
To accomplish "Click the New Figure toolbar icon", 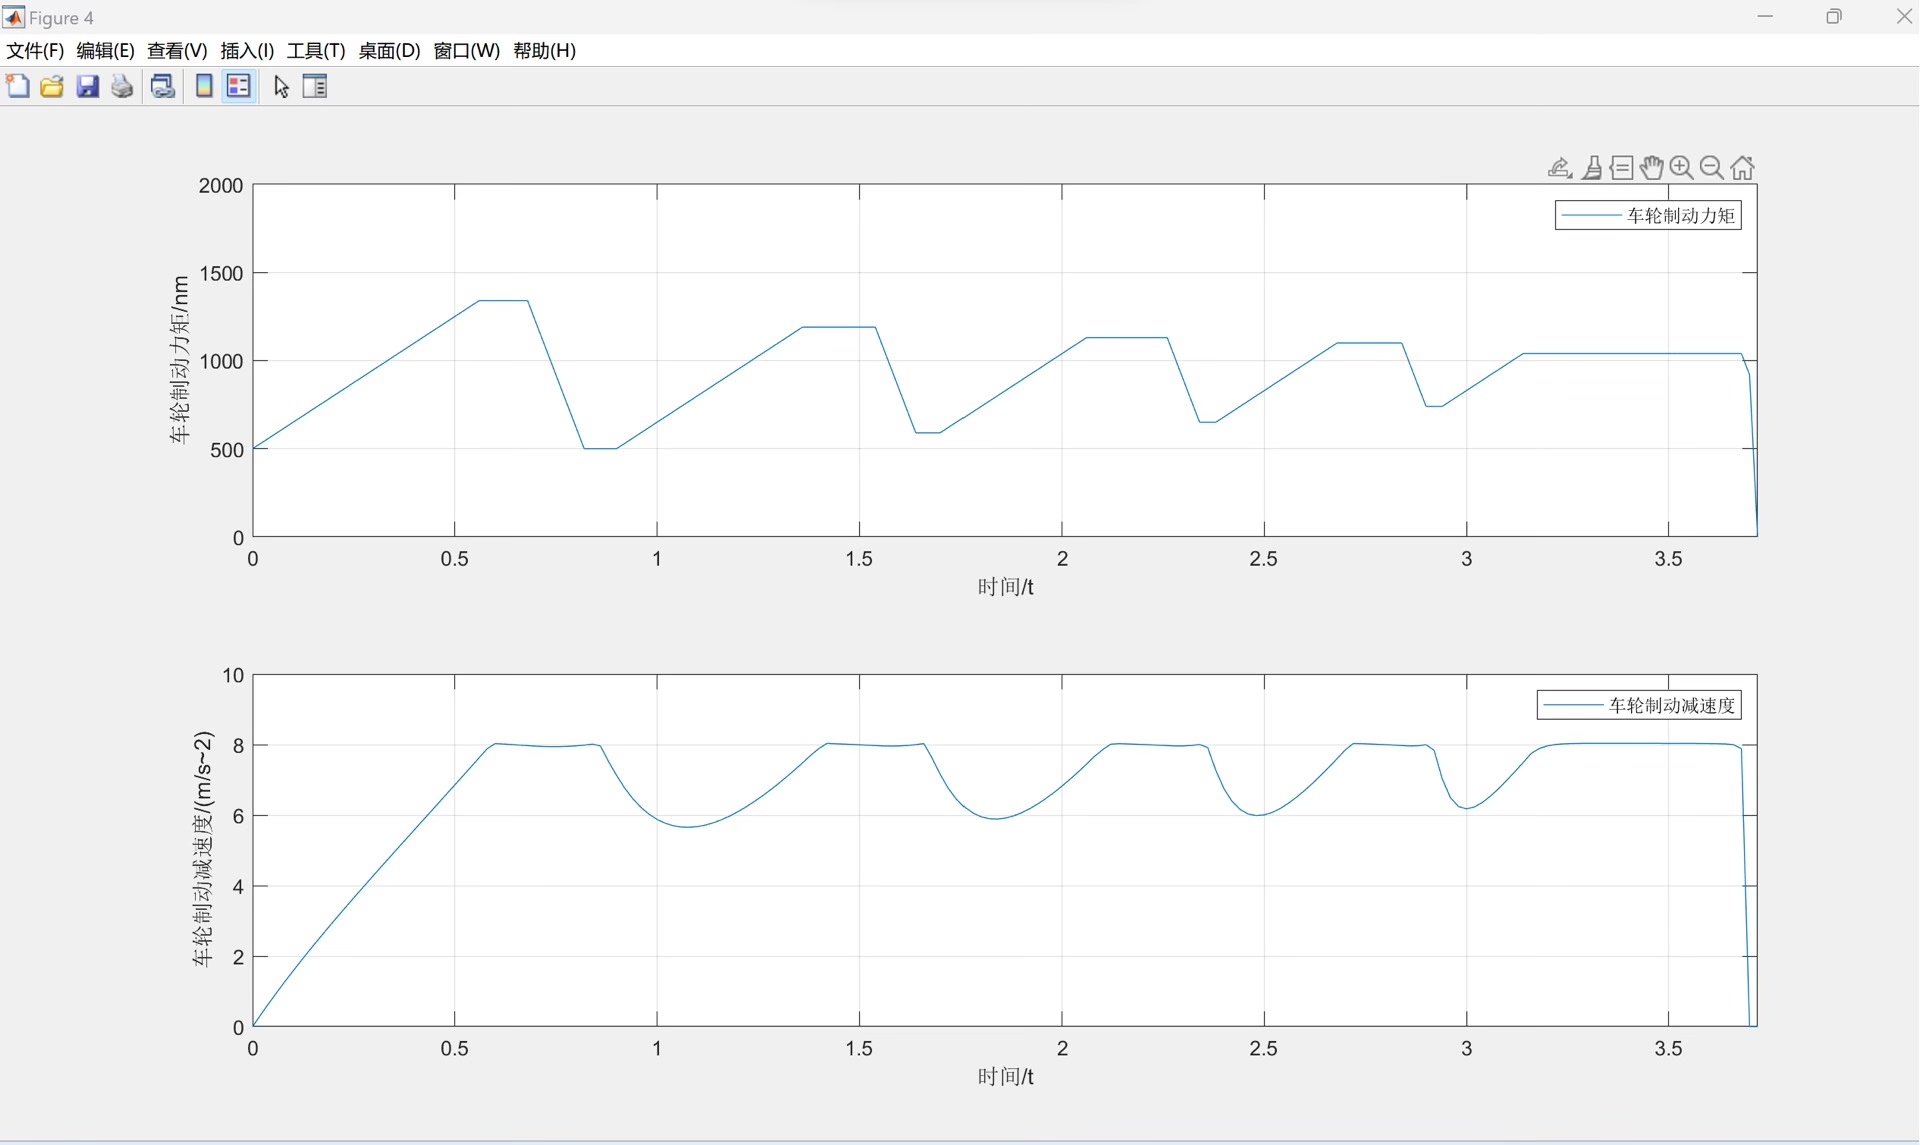I will pos(17,86).
